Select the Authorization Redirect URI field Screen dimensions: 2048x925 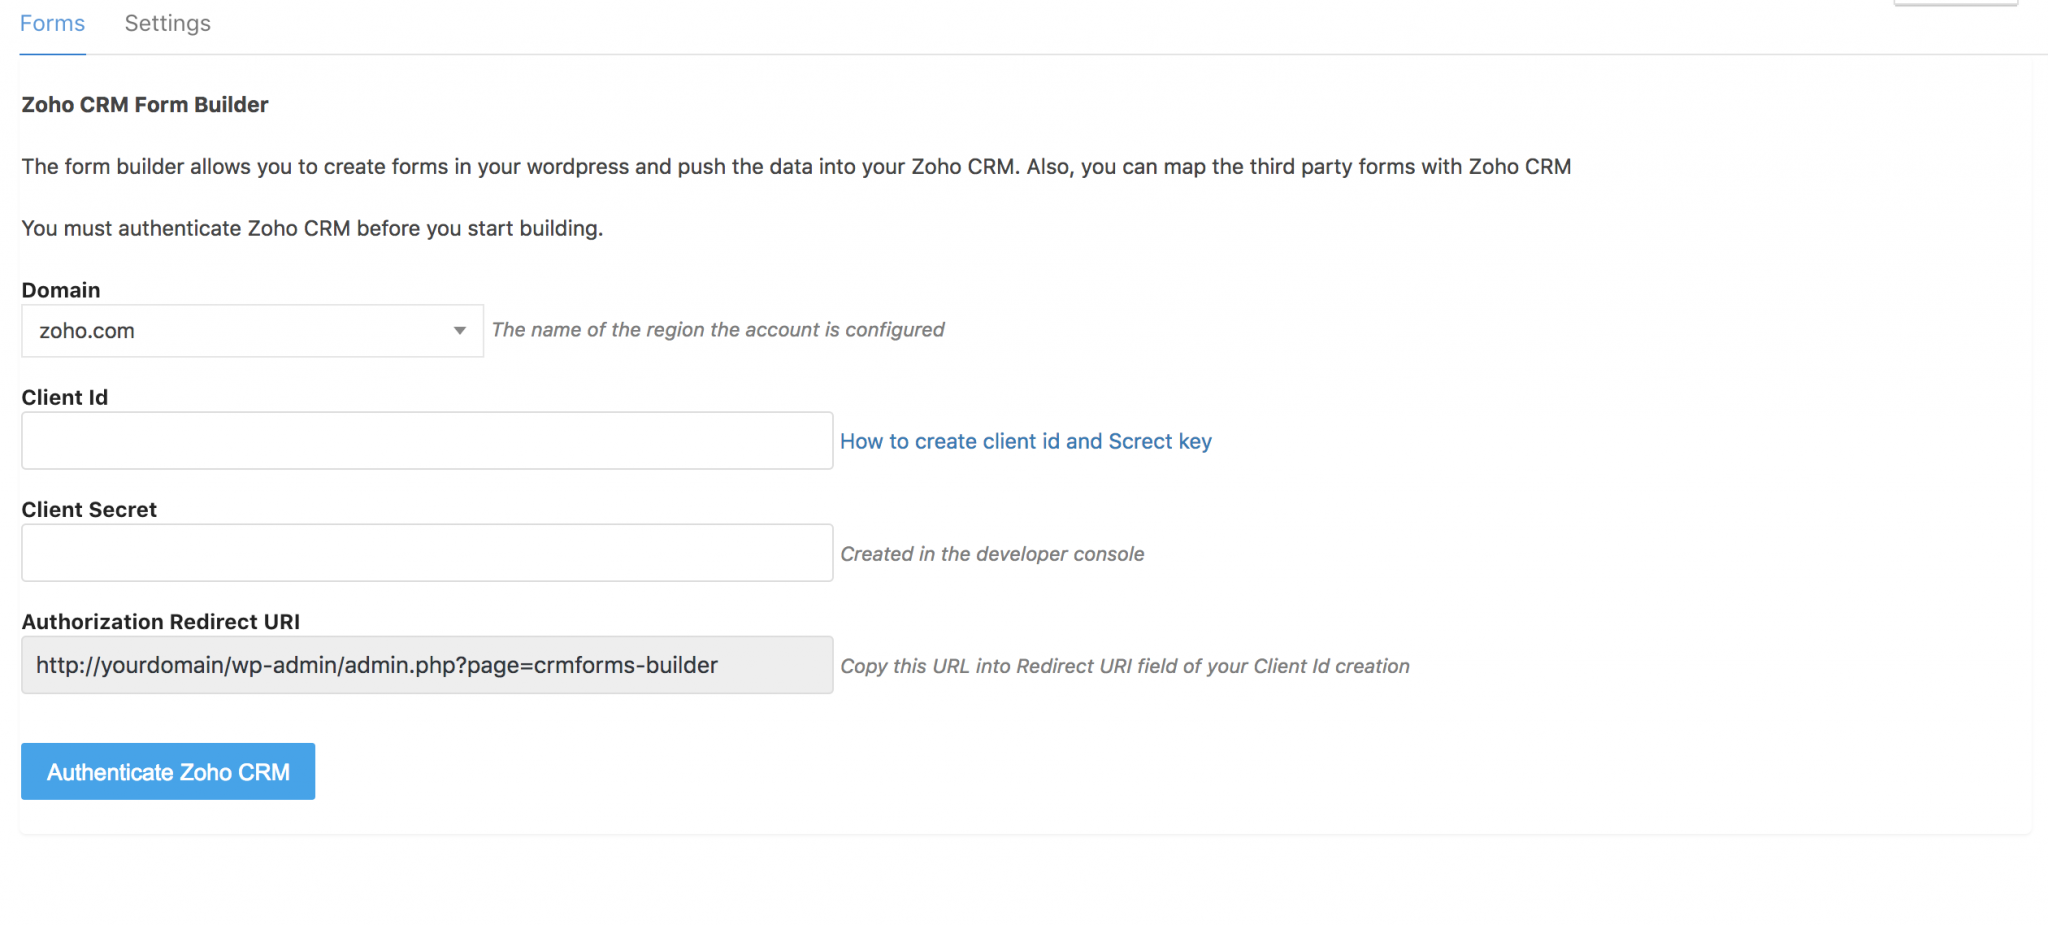click(x=427, y=665)
